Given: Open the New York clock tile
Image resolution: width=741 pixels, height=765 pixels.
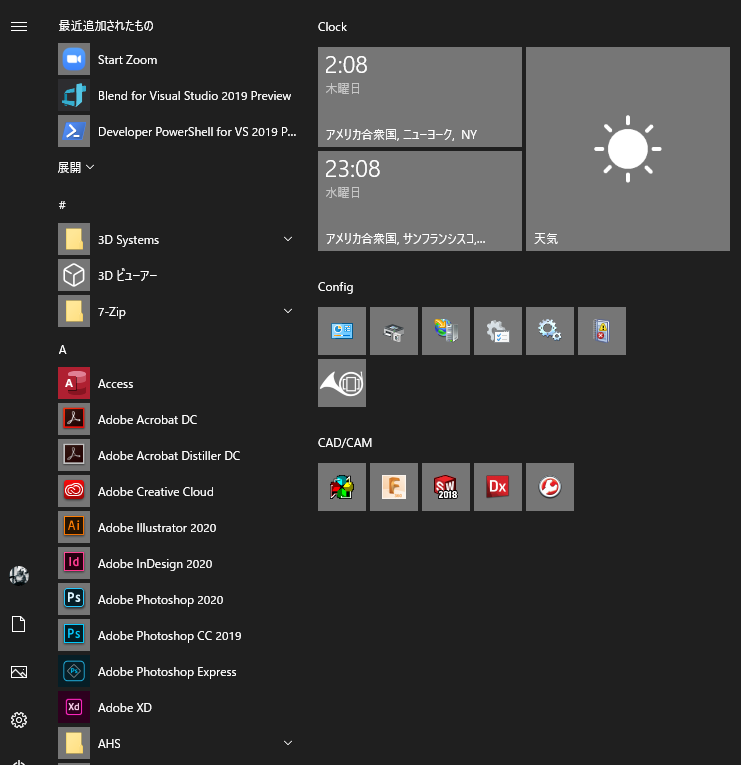Looking at the screenshot, I should [420, 97].
